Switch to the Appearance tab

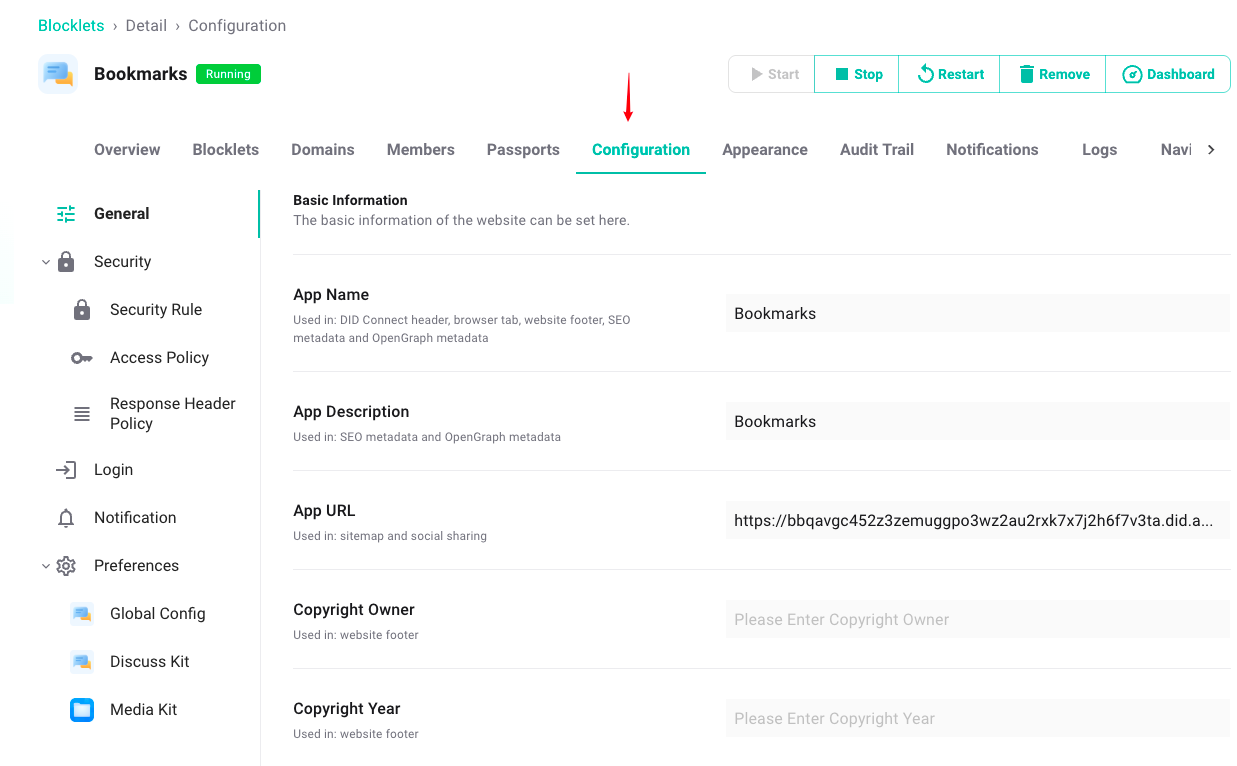[x=764, y=150]
